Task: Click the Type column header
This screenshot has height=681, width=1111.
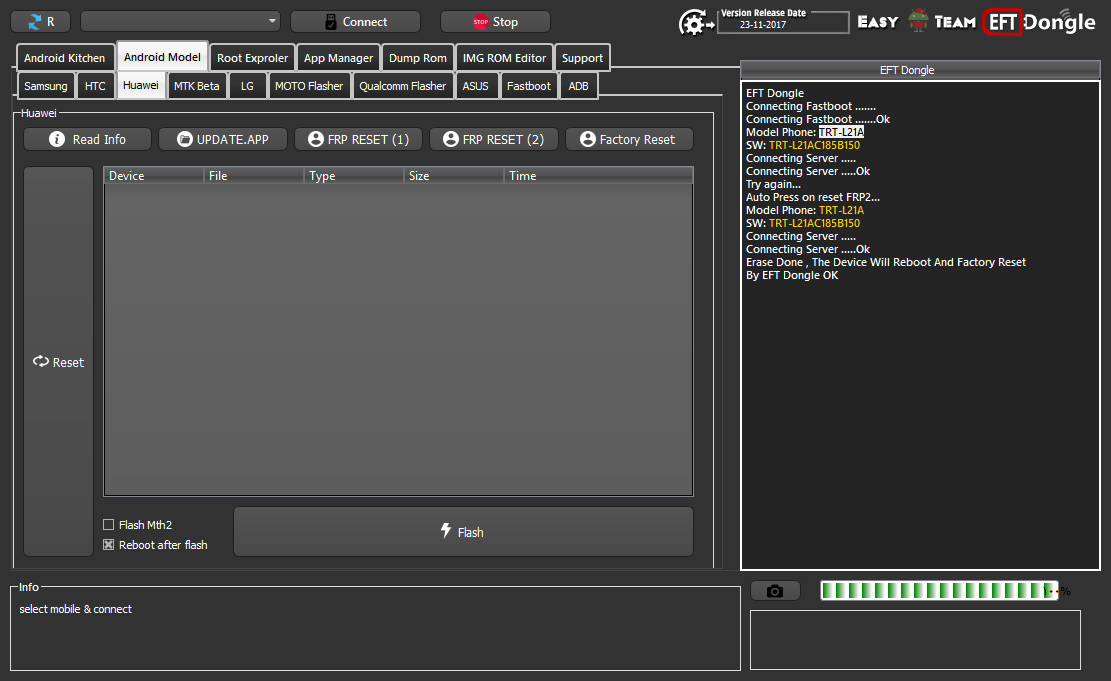Action: pyautogui.click(x=354, y=176)
